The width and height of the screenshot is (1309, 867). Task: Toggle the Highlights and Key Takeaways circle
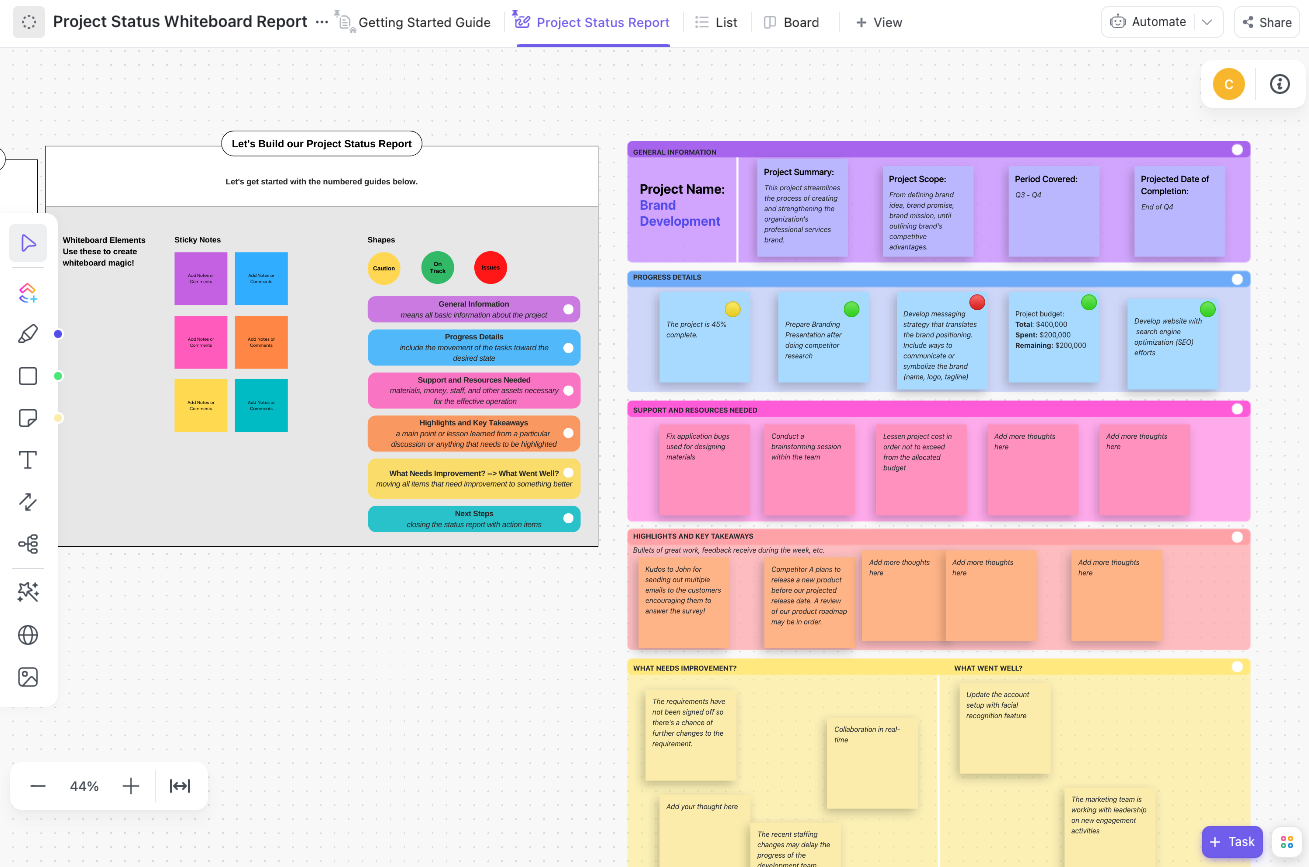(1237, 537)
